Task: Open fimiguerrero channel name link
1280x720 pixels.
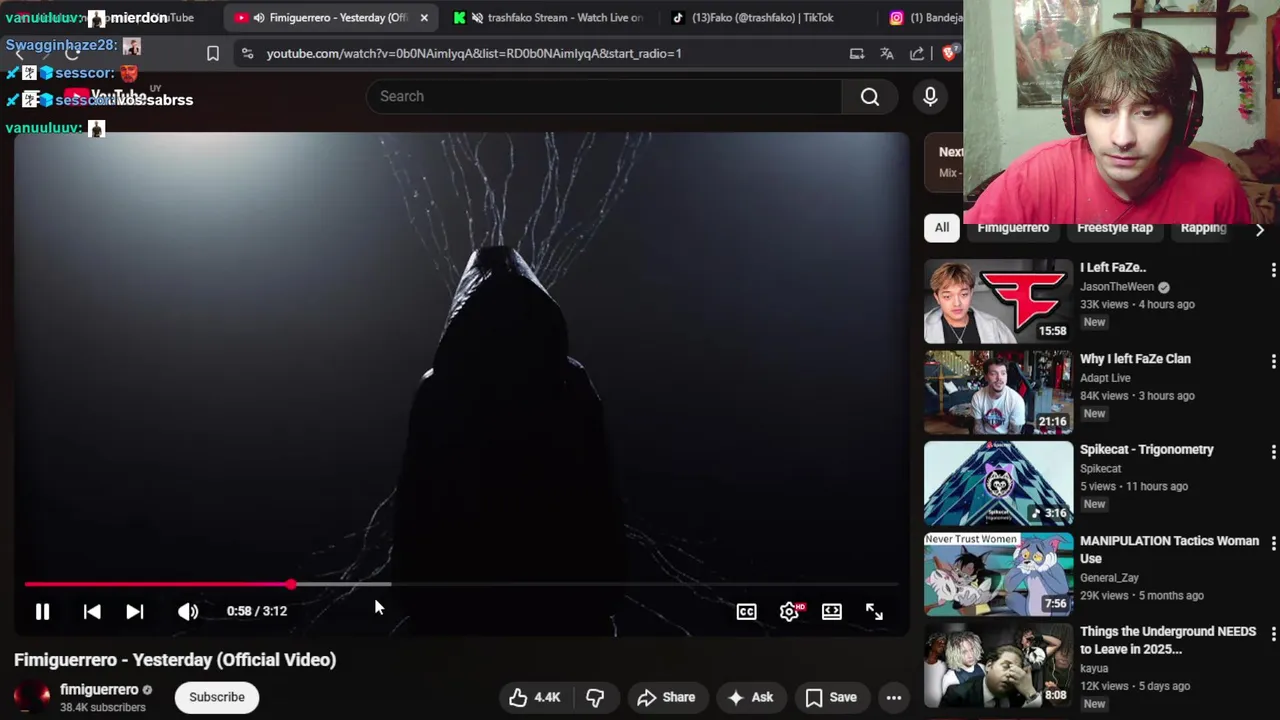Action: click(x=99, y=689)
